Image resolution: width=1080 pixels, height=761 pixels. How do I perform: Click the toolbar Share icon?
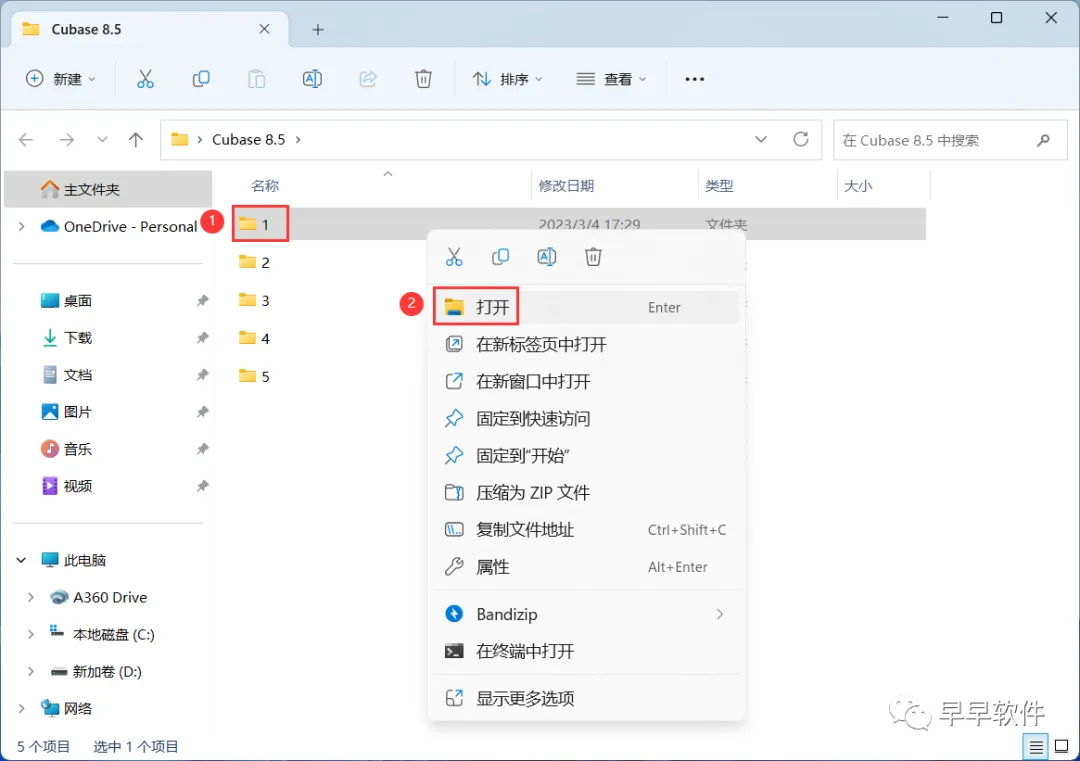point(368,79)
